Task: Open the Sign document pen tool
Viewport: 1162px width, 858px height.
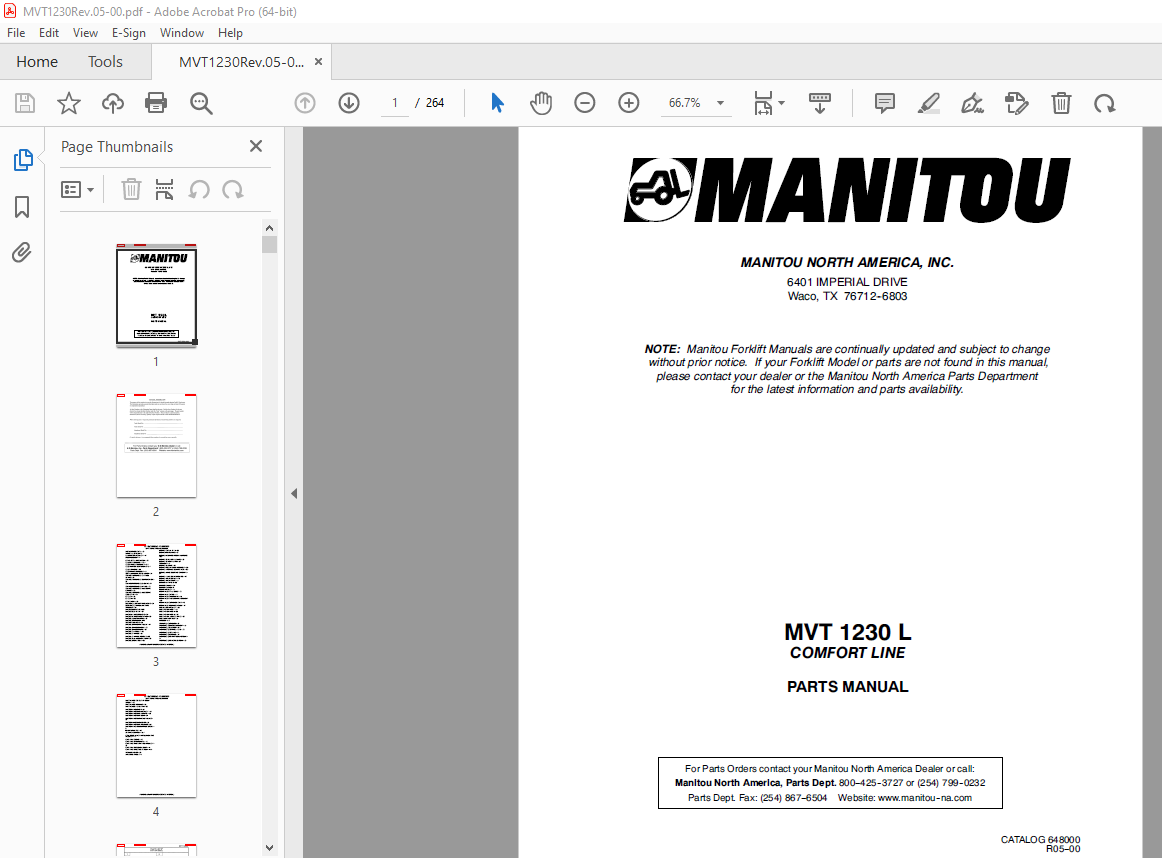Action: [x=972, y=103]
